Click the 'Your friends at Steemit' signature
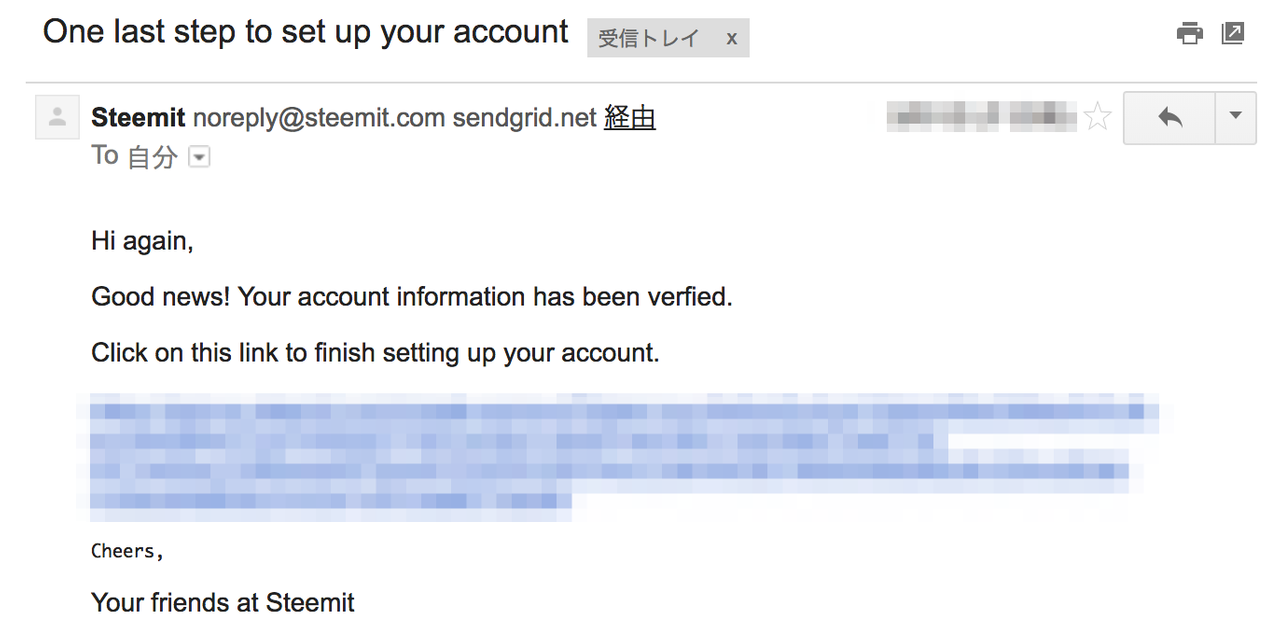 [x=222, y=602]
